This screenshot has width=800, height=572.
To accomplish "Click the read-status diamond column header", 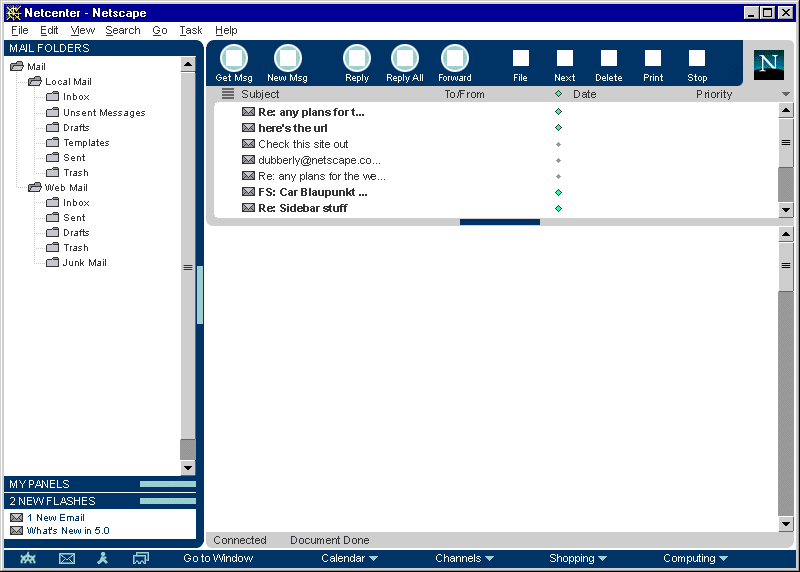I will point(558,94).
